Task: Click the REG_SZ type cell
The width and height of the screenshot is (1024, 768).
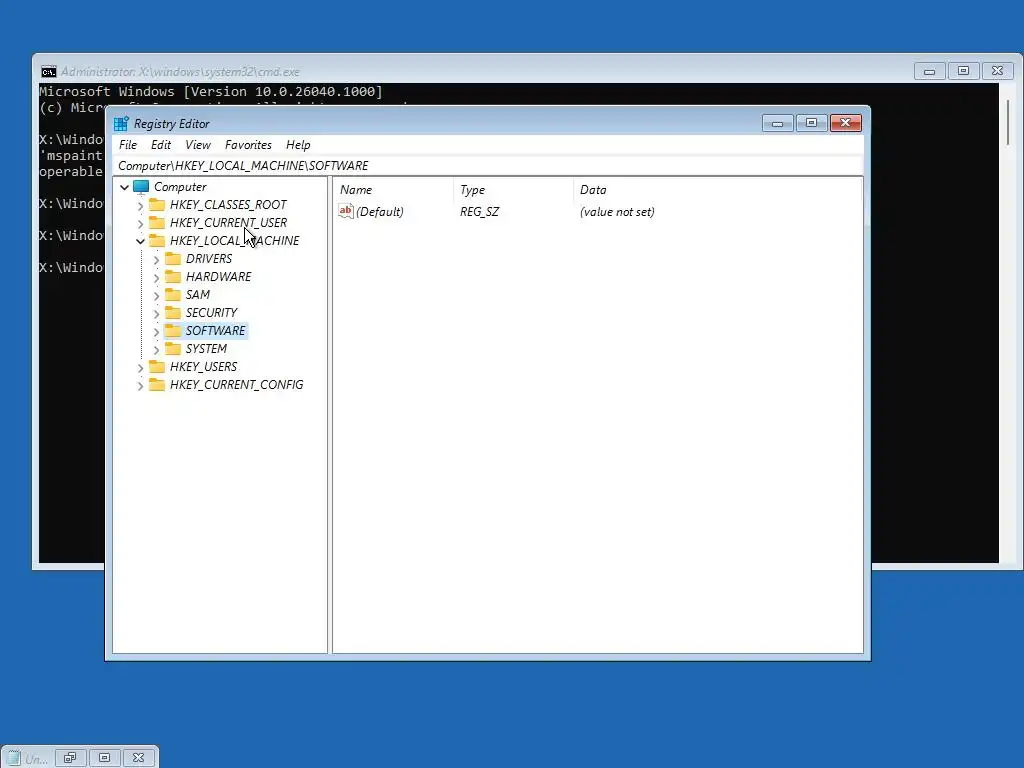Action: pos(479,212)
